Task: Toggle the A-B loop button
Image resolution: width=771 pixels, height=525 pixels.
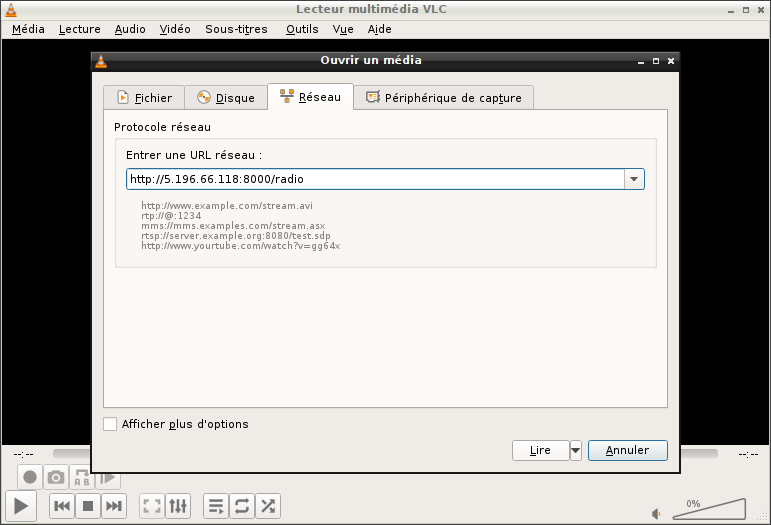Action: click(x=82, y=477)
